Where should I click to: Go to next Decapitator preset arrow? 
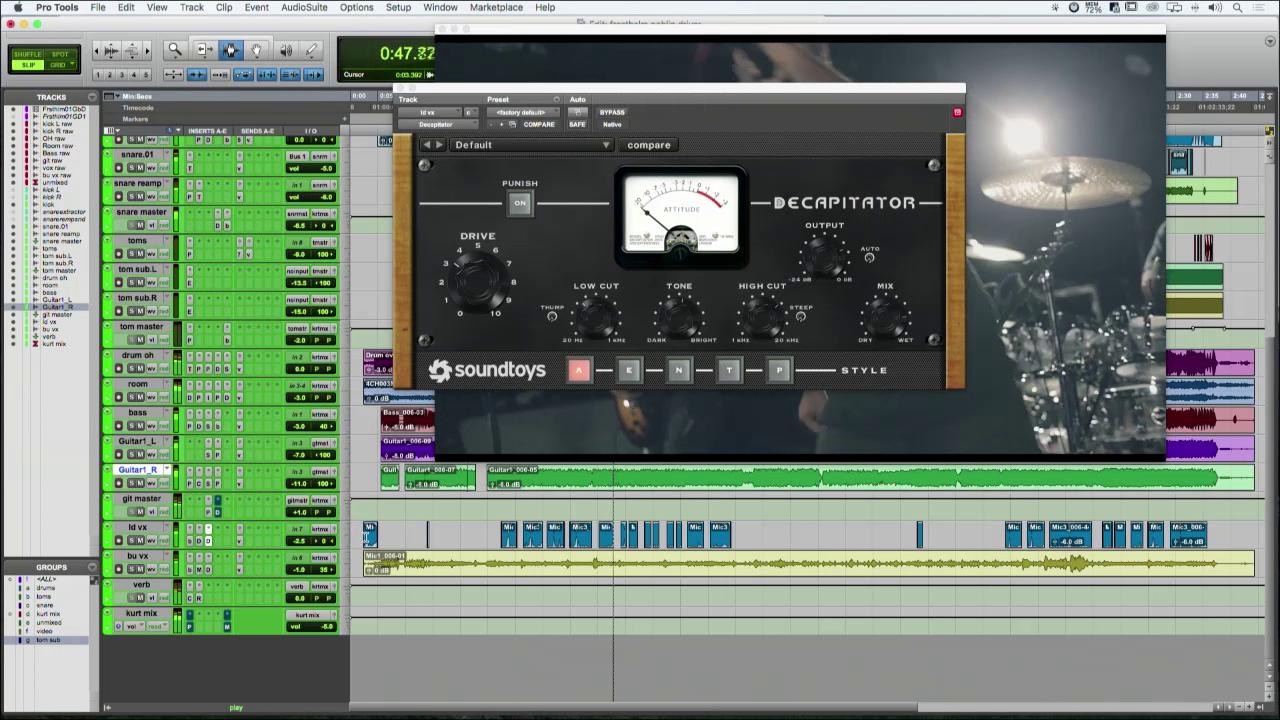pyautogui.click(x=439, y=145)
